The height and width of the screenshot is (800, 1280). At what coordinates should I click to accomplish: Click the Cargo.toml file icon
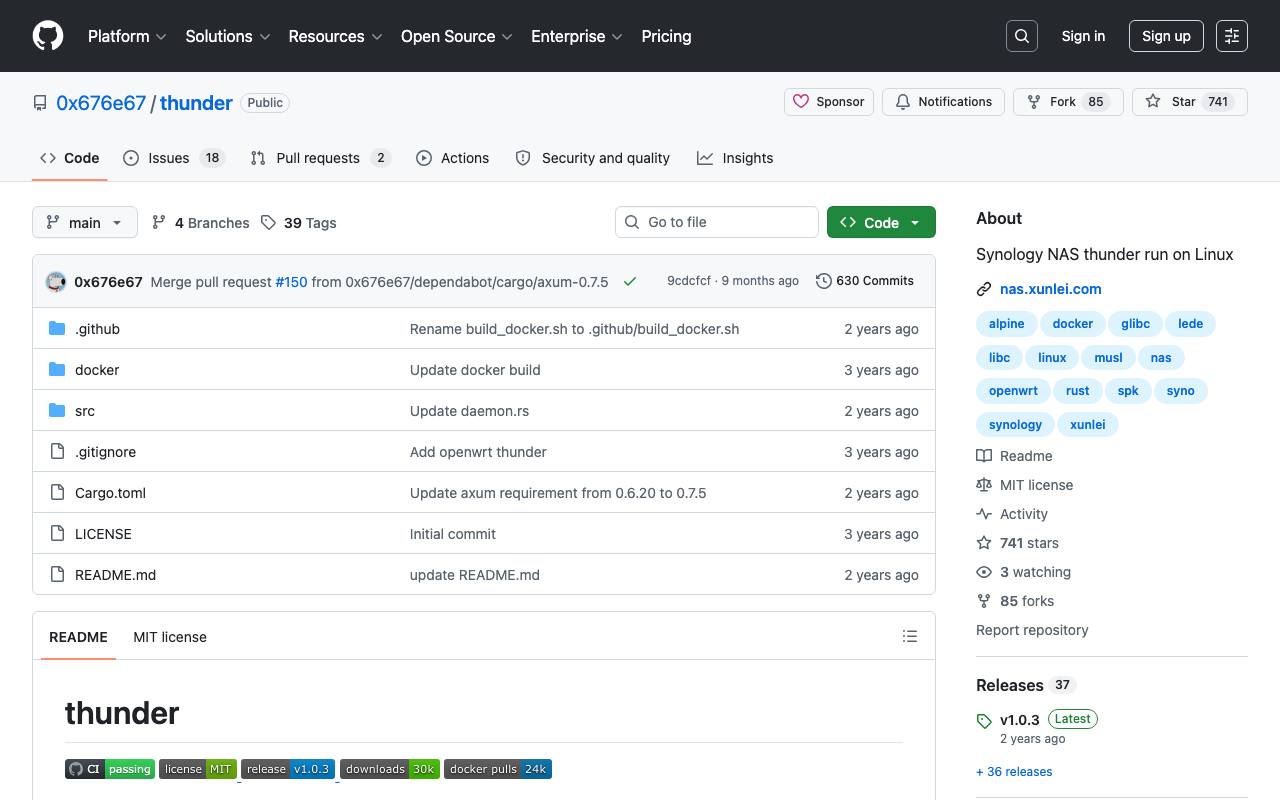pyautogui.click(x=57, y=493)
